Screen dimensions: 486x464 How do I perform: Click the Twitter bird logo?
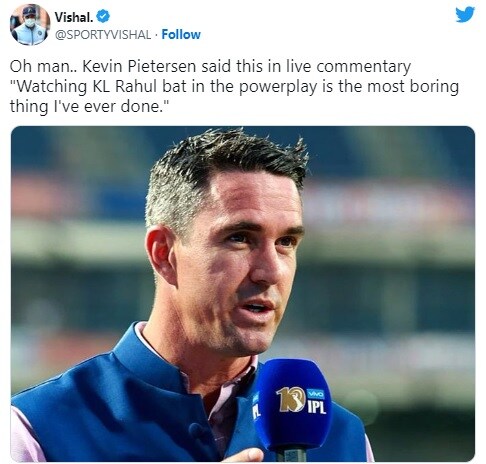click(x=465, y=15)
